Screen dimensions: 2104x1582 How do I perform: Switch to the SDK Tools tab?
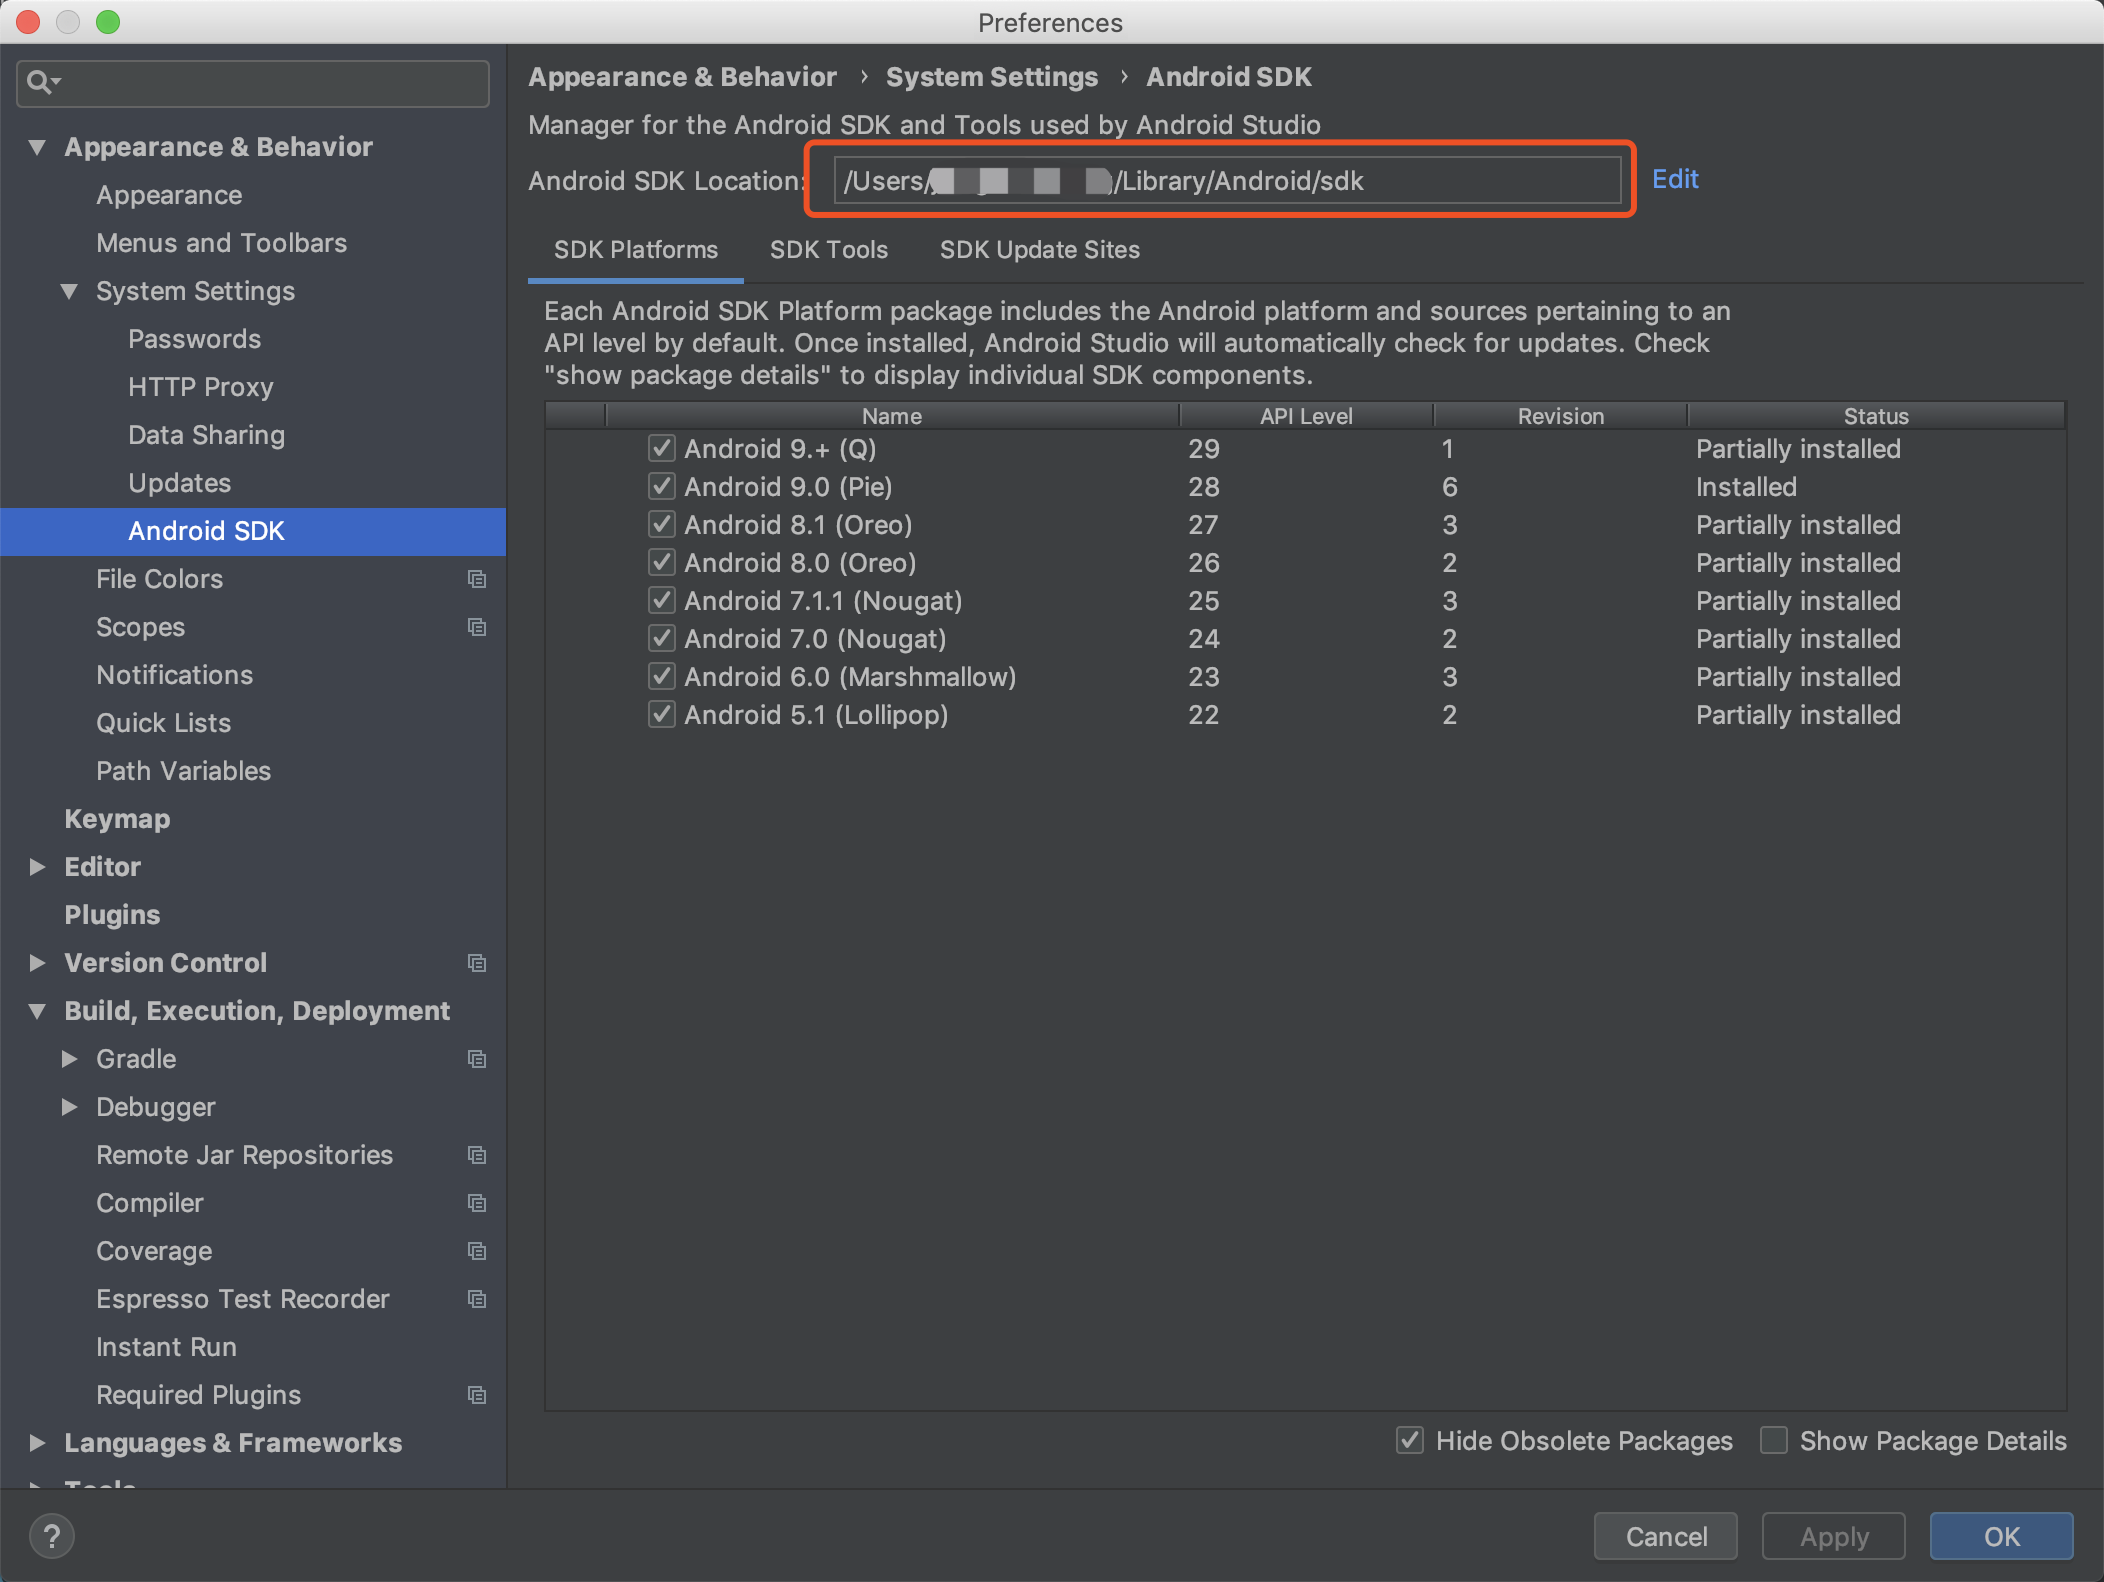tap(828, 250)
